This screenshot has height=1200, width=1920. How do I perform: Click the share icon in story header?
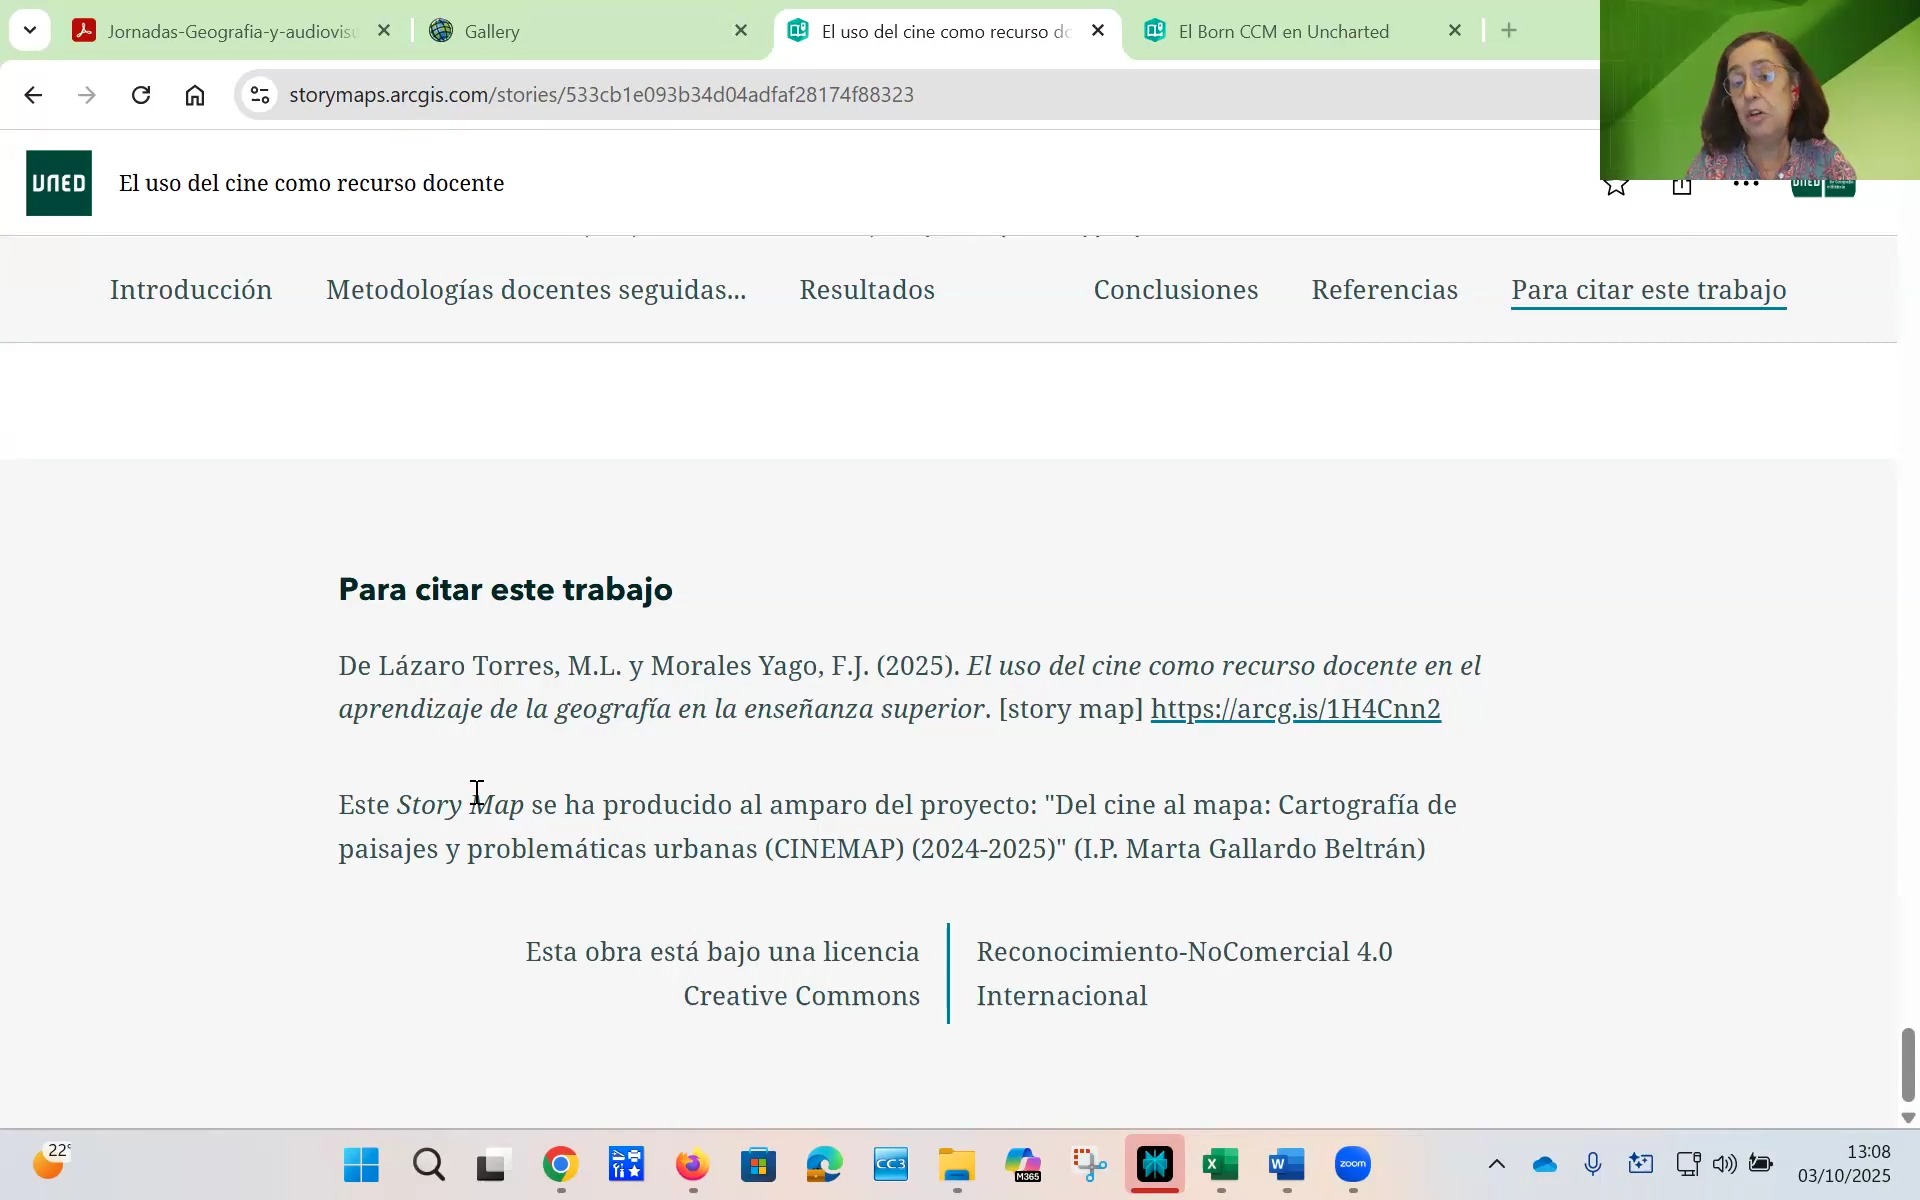click(1681, 186)
